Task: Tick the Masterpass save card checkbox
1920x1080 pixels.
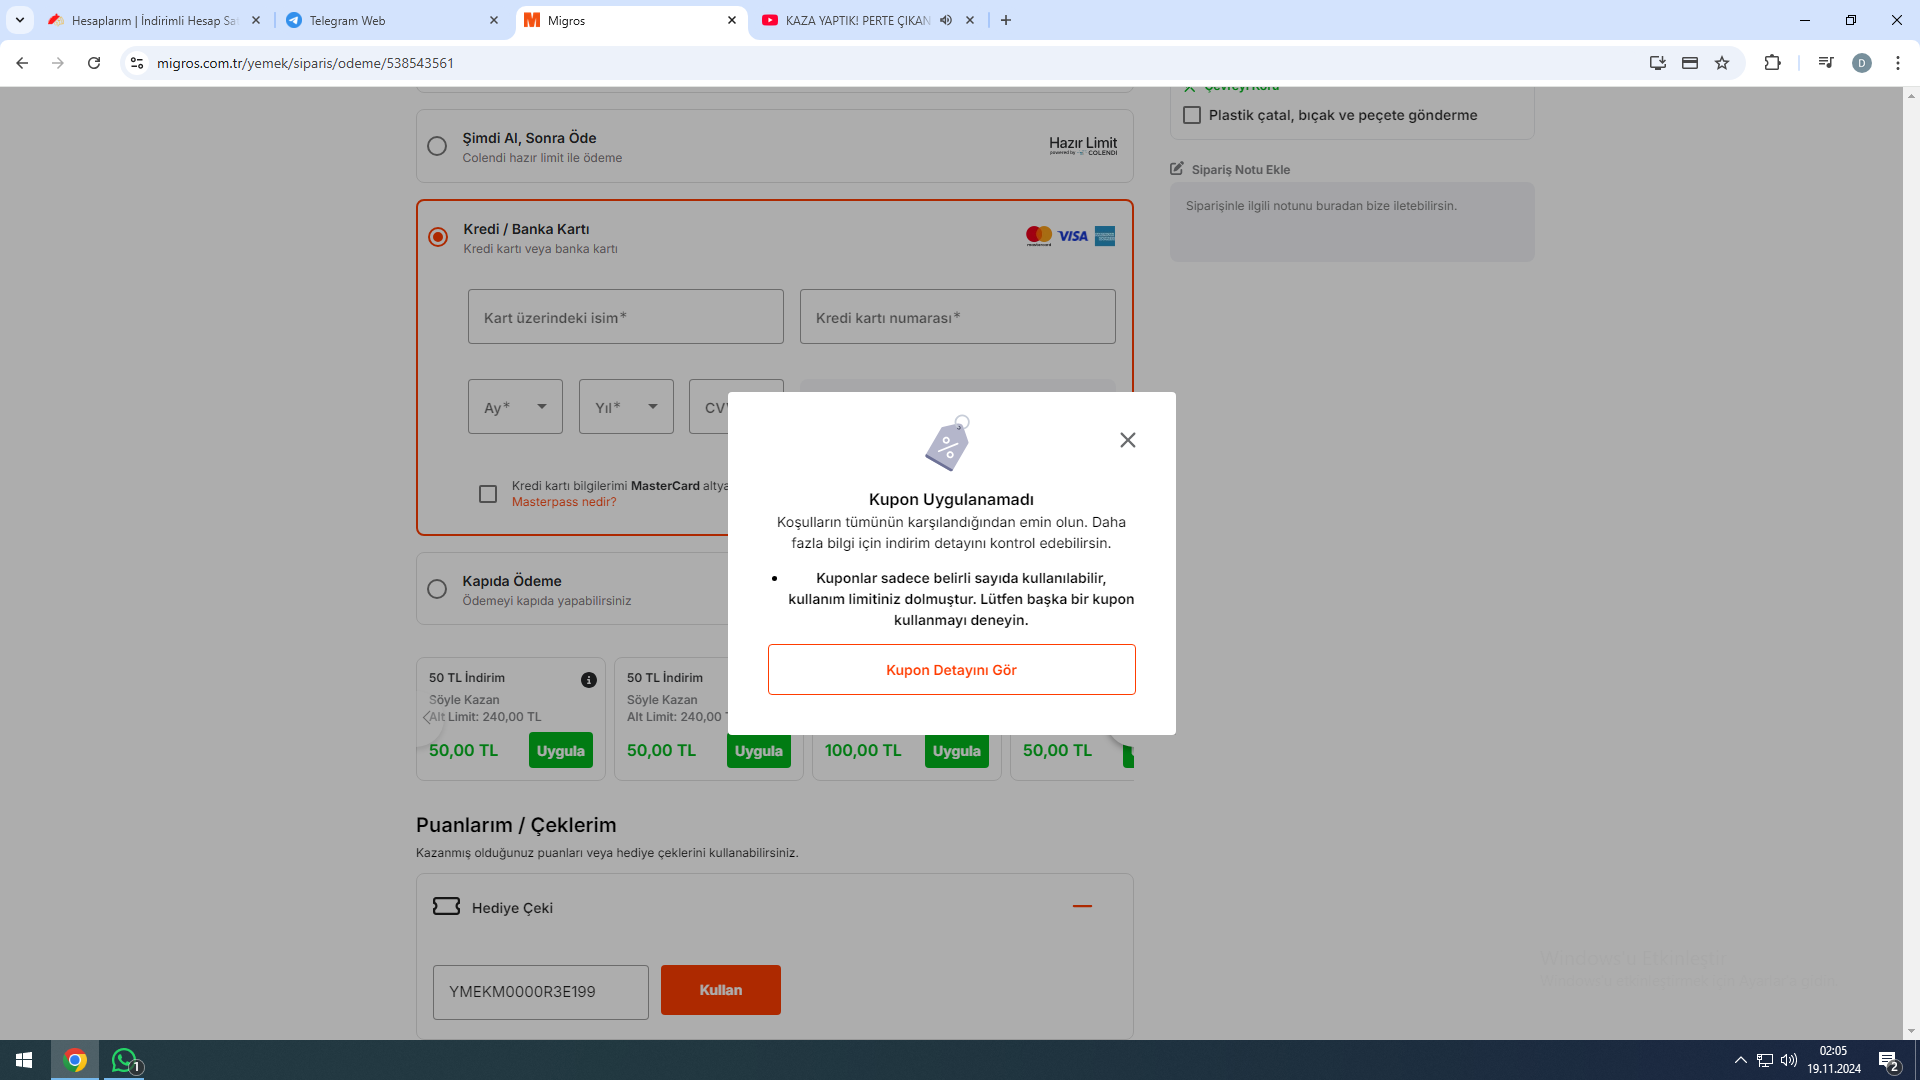Action: 488,494
